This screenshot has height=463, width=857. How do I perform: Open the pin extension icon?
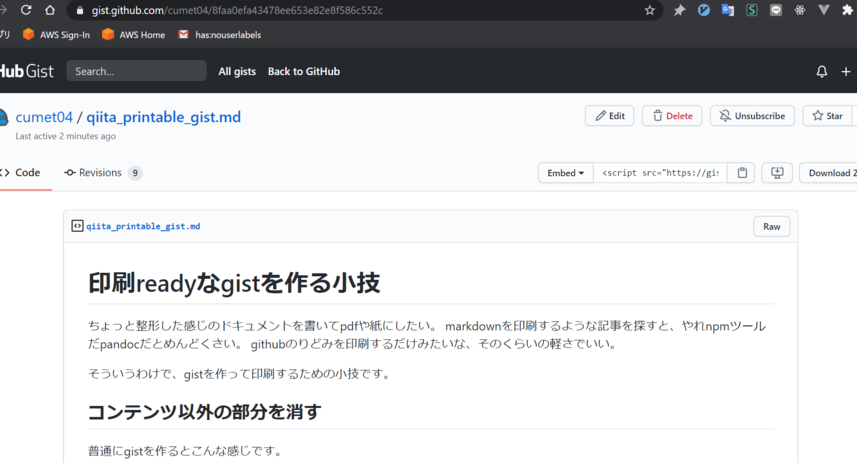679,10
